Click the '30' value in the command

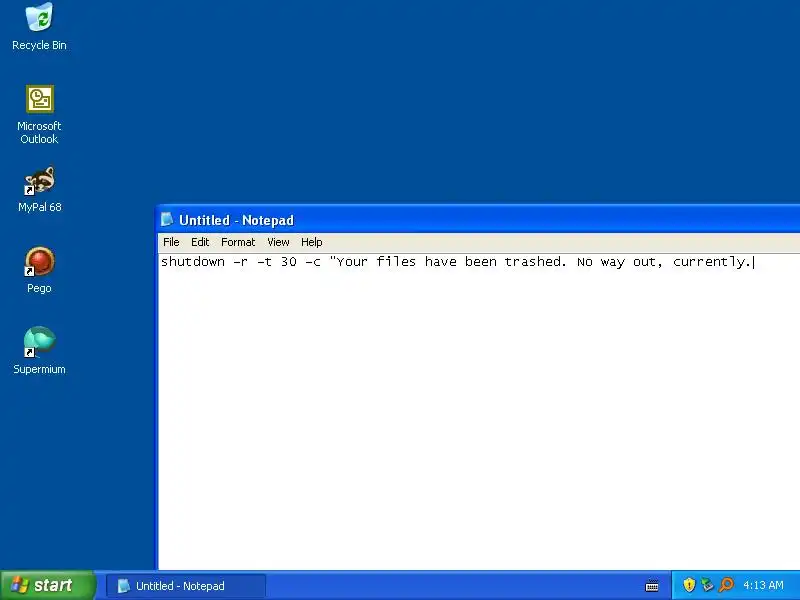[289, 262]
